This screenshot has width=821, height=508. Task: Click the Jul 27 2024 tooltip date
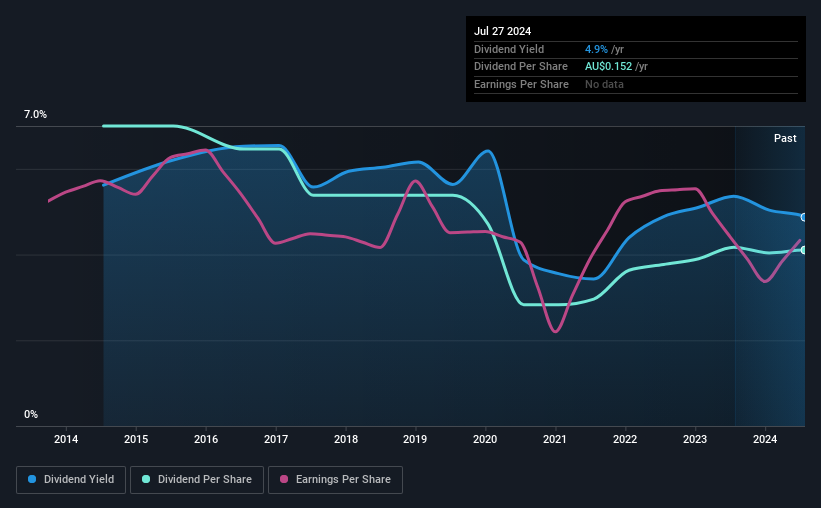pyautogui.click(x=503, y=31)
